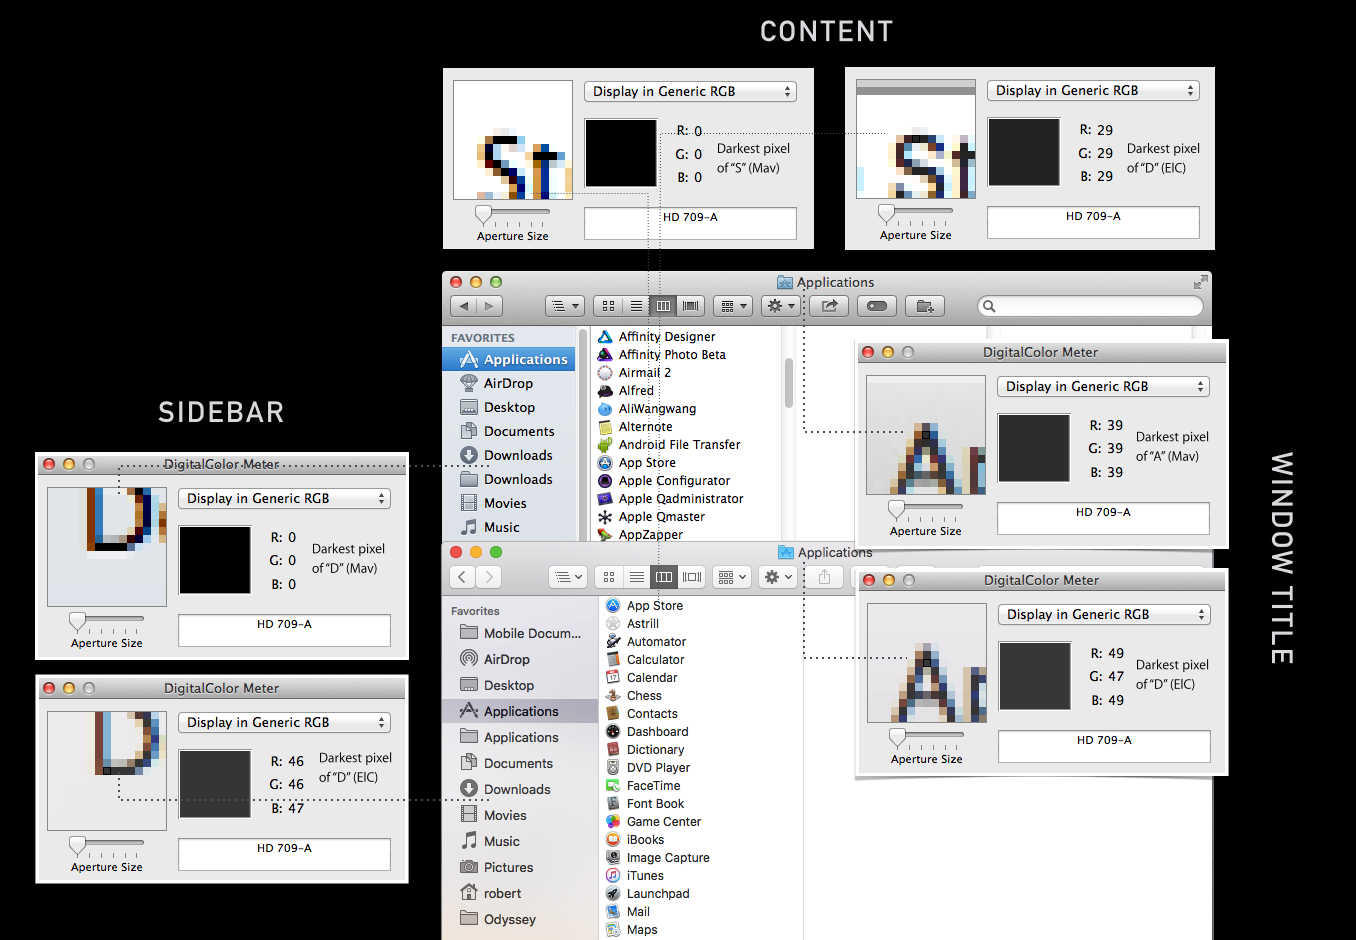Viewport: 1356px width, 940px height.
Task: Open the grid arrange dropdown in the lower Finder toolbar
Action: [x=733, y=577]
